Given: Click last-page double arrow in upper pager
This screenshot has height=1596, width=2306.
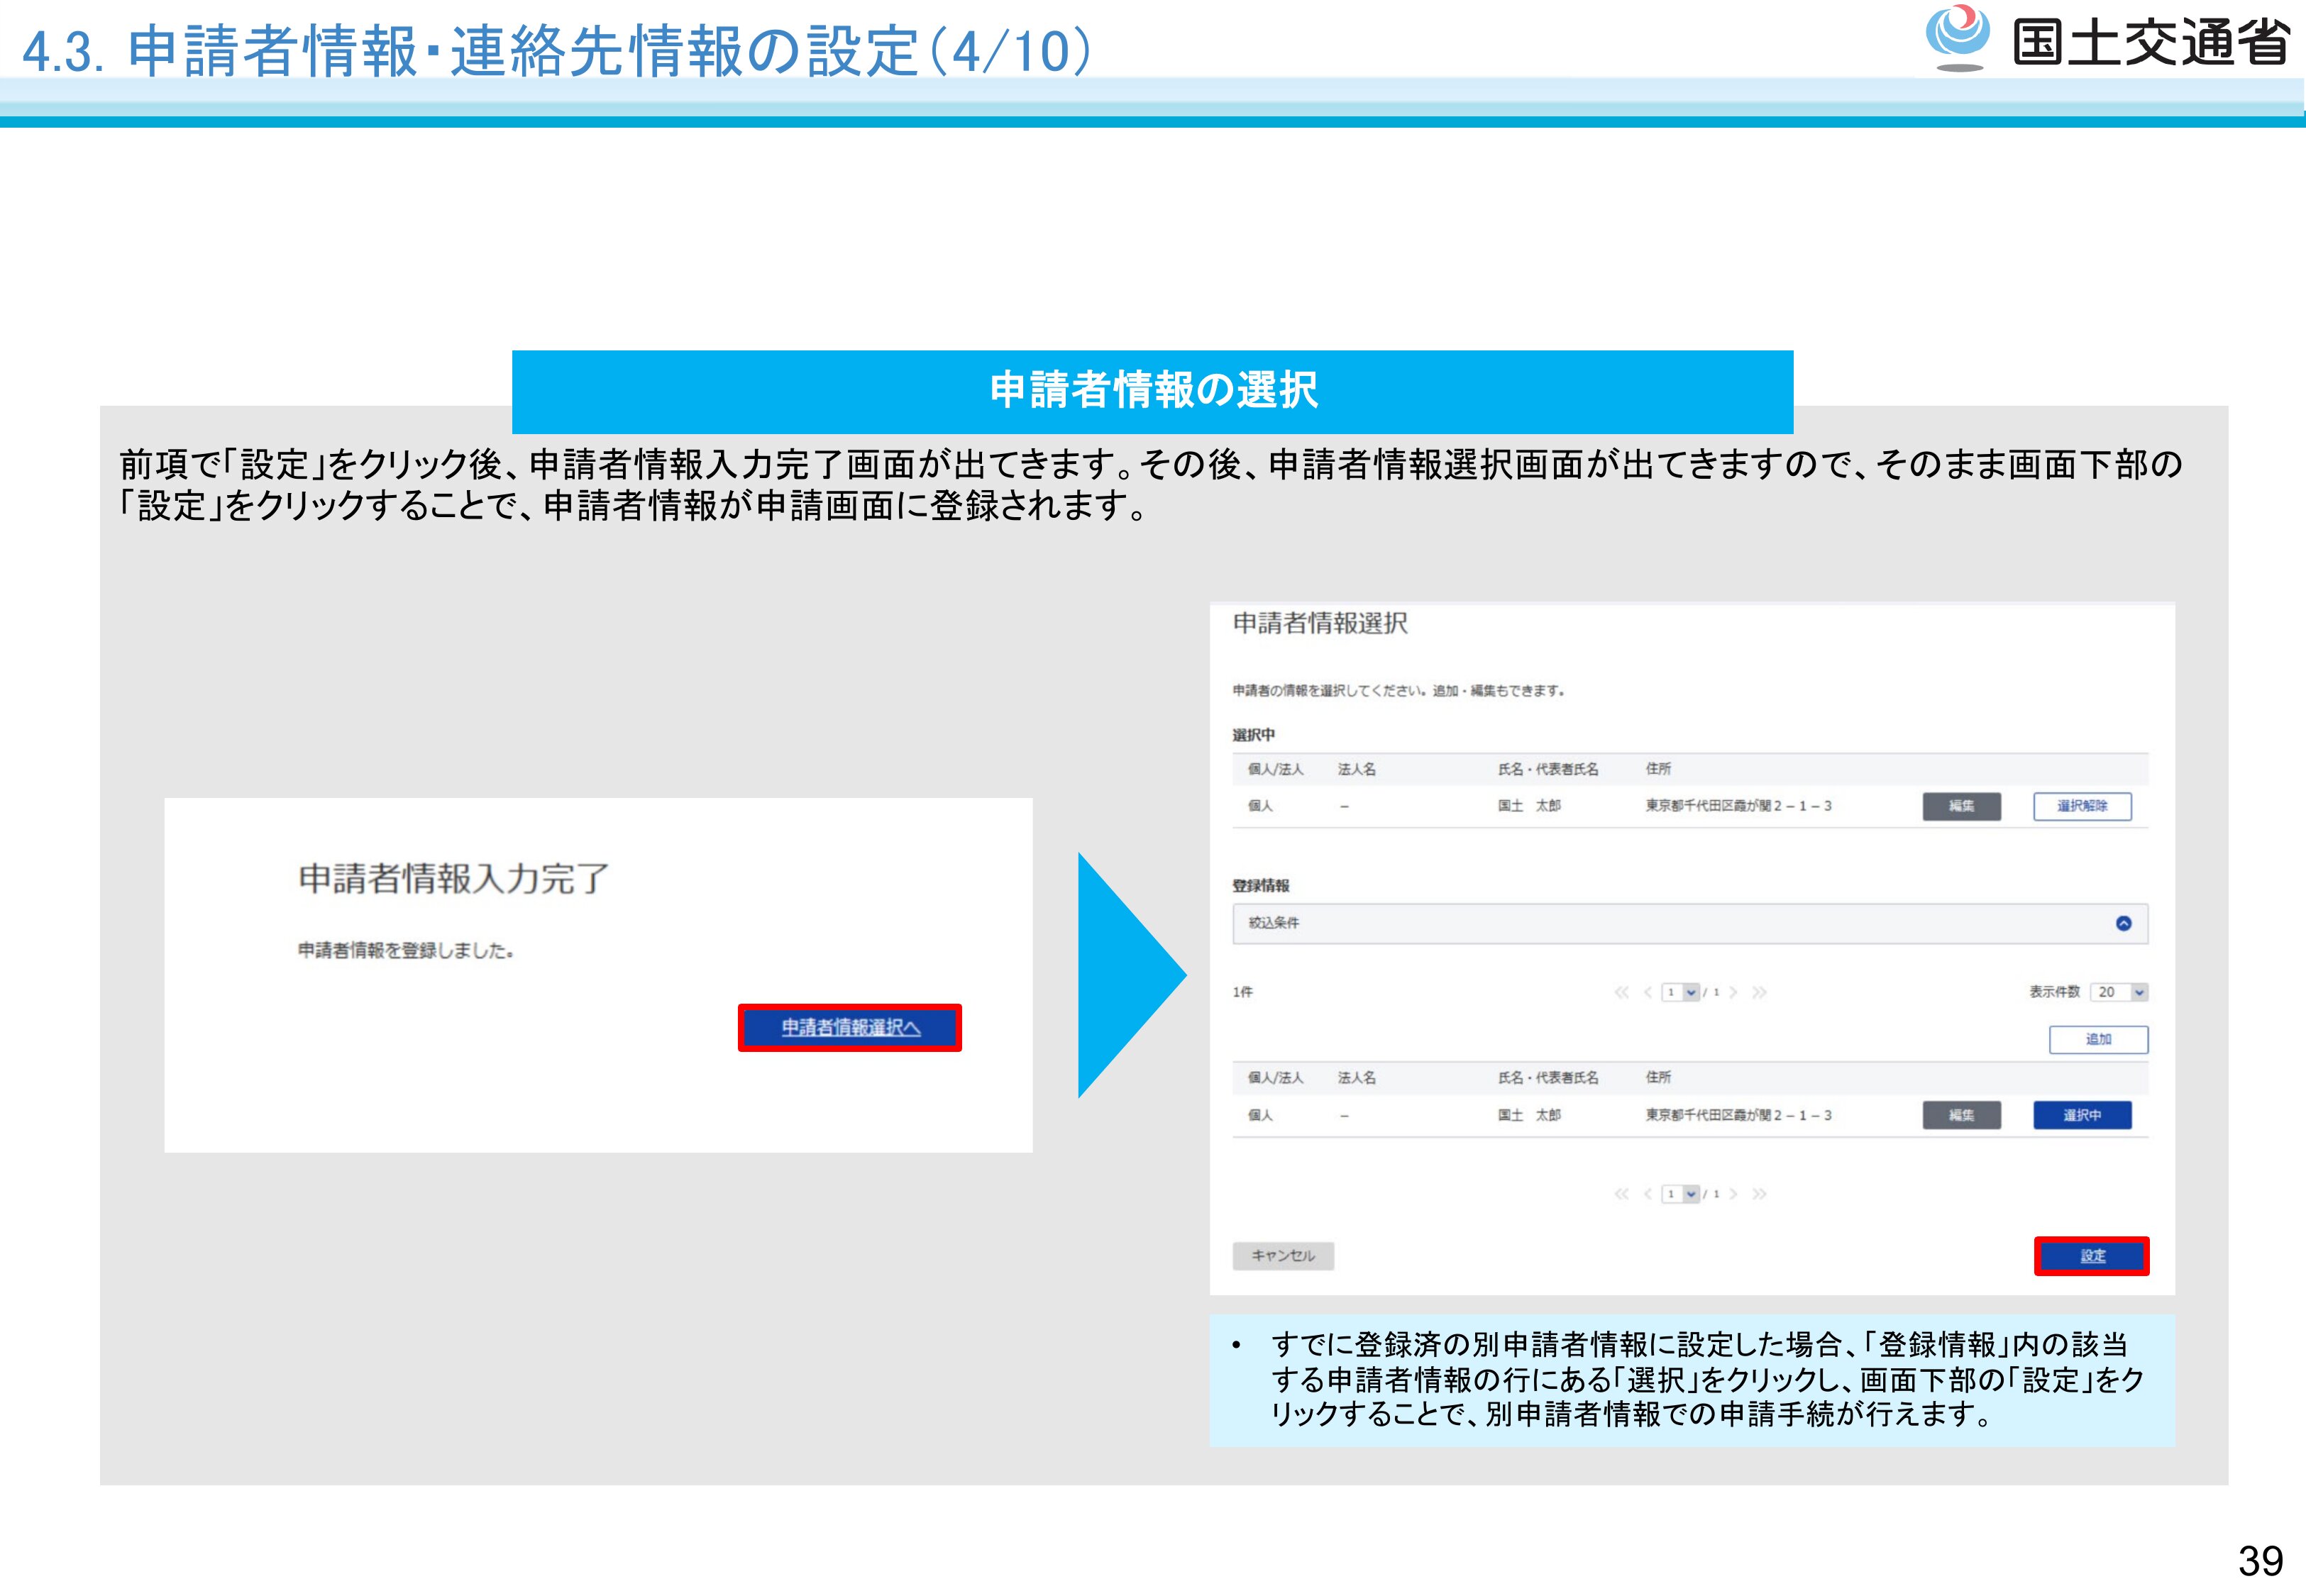Looking at the screenshot, I should coord(1759,992).
